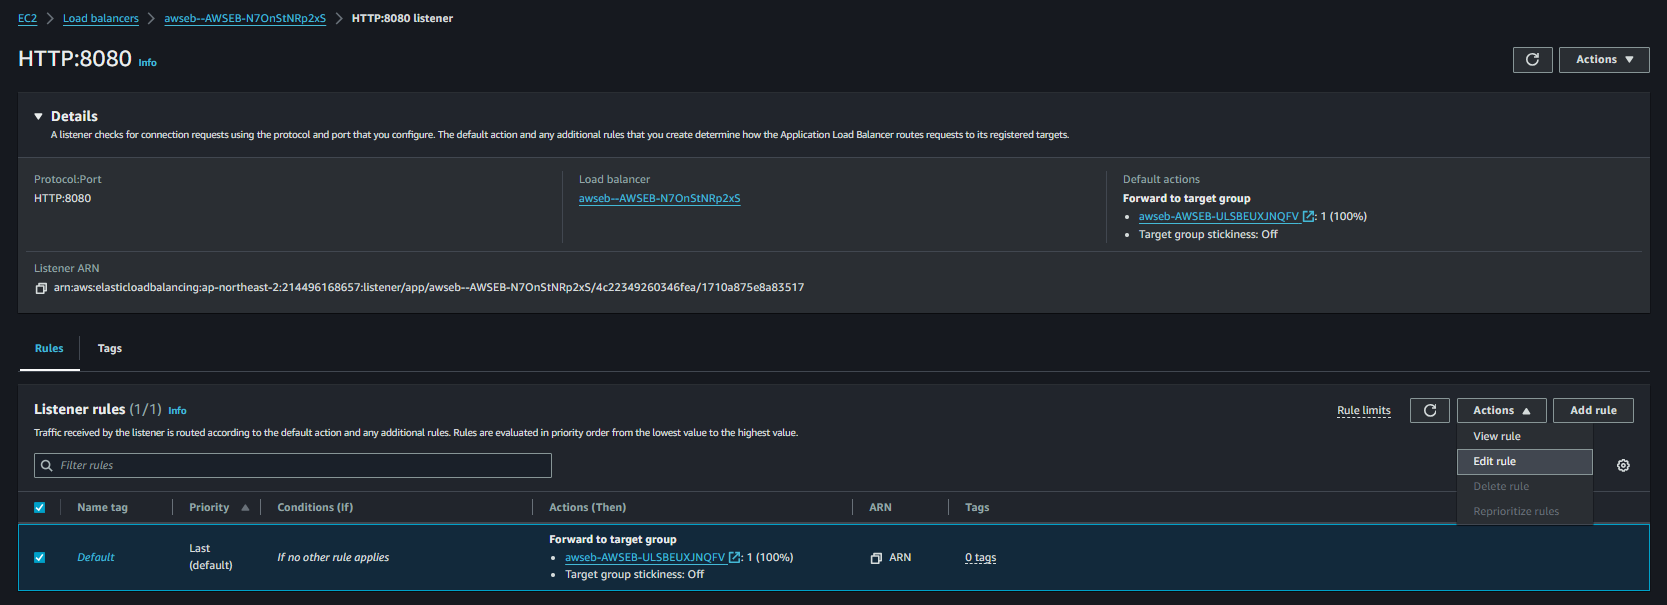This screenshot has height=605, width=1667.
Task: Open Load balancer awseb--AWSEB-N7OnStNRp2xS link in Details
Action: click(659, 198)
